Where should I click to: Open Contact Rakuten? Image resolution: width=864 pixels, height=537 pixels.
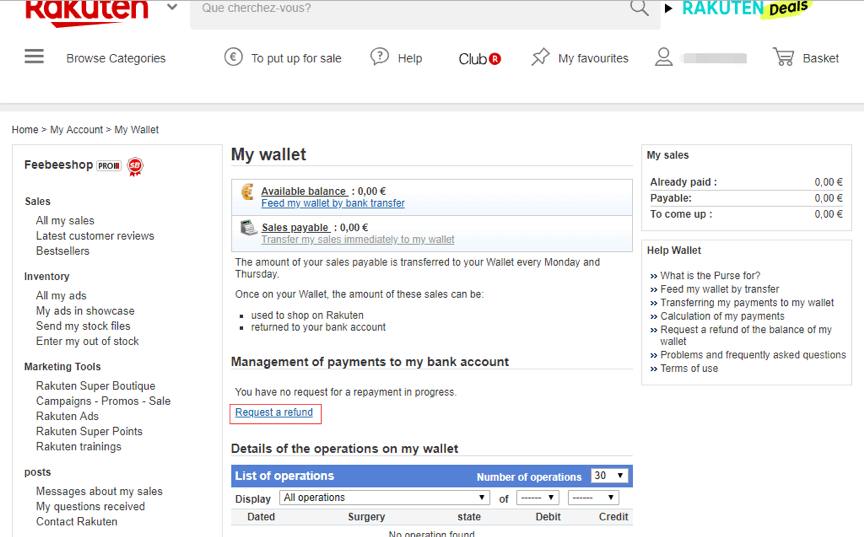[x=77, y=521]
